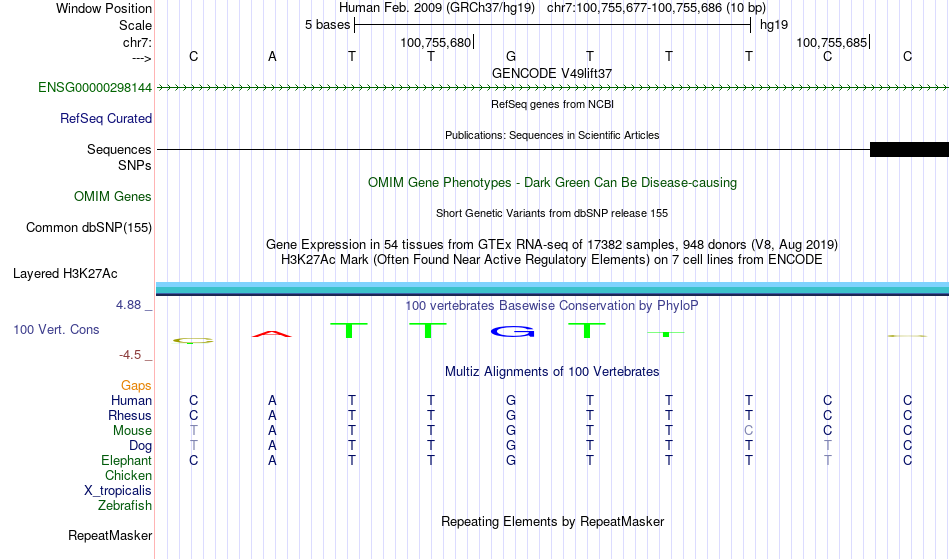Select the Sequences SNPs track label

(x=119, y=157)
